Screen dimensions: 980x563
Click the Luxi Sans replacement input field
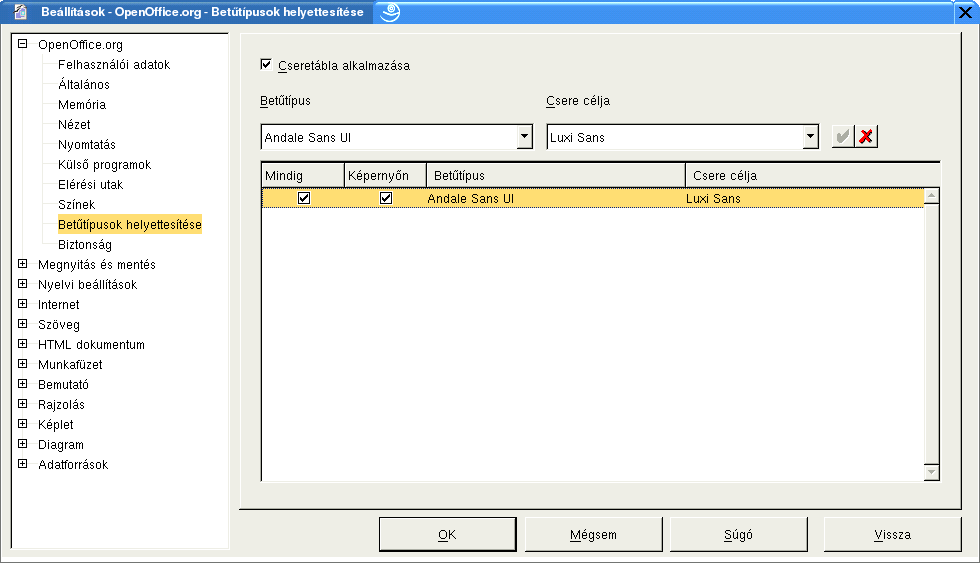point(675,137)
